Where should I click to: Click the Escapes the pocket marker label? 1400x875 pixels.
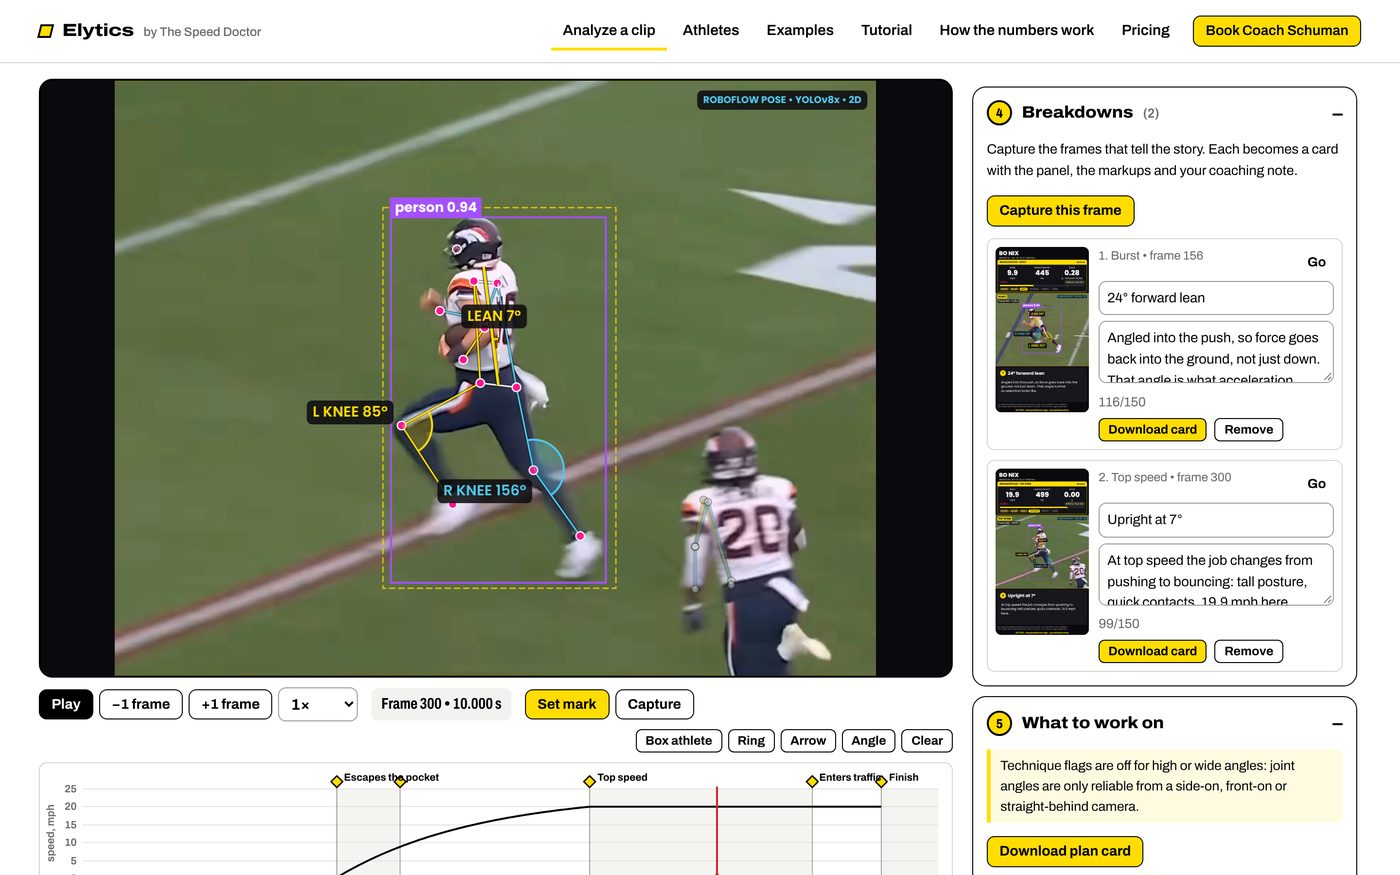click(x=391, y=777)
